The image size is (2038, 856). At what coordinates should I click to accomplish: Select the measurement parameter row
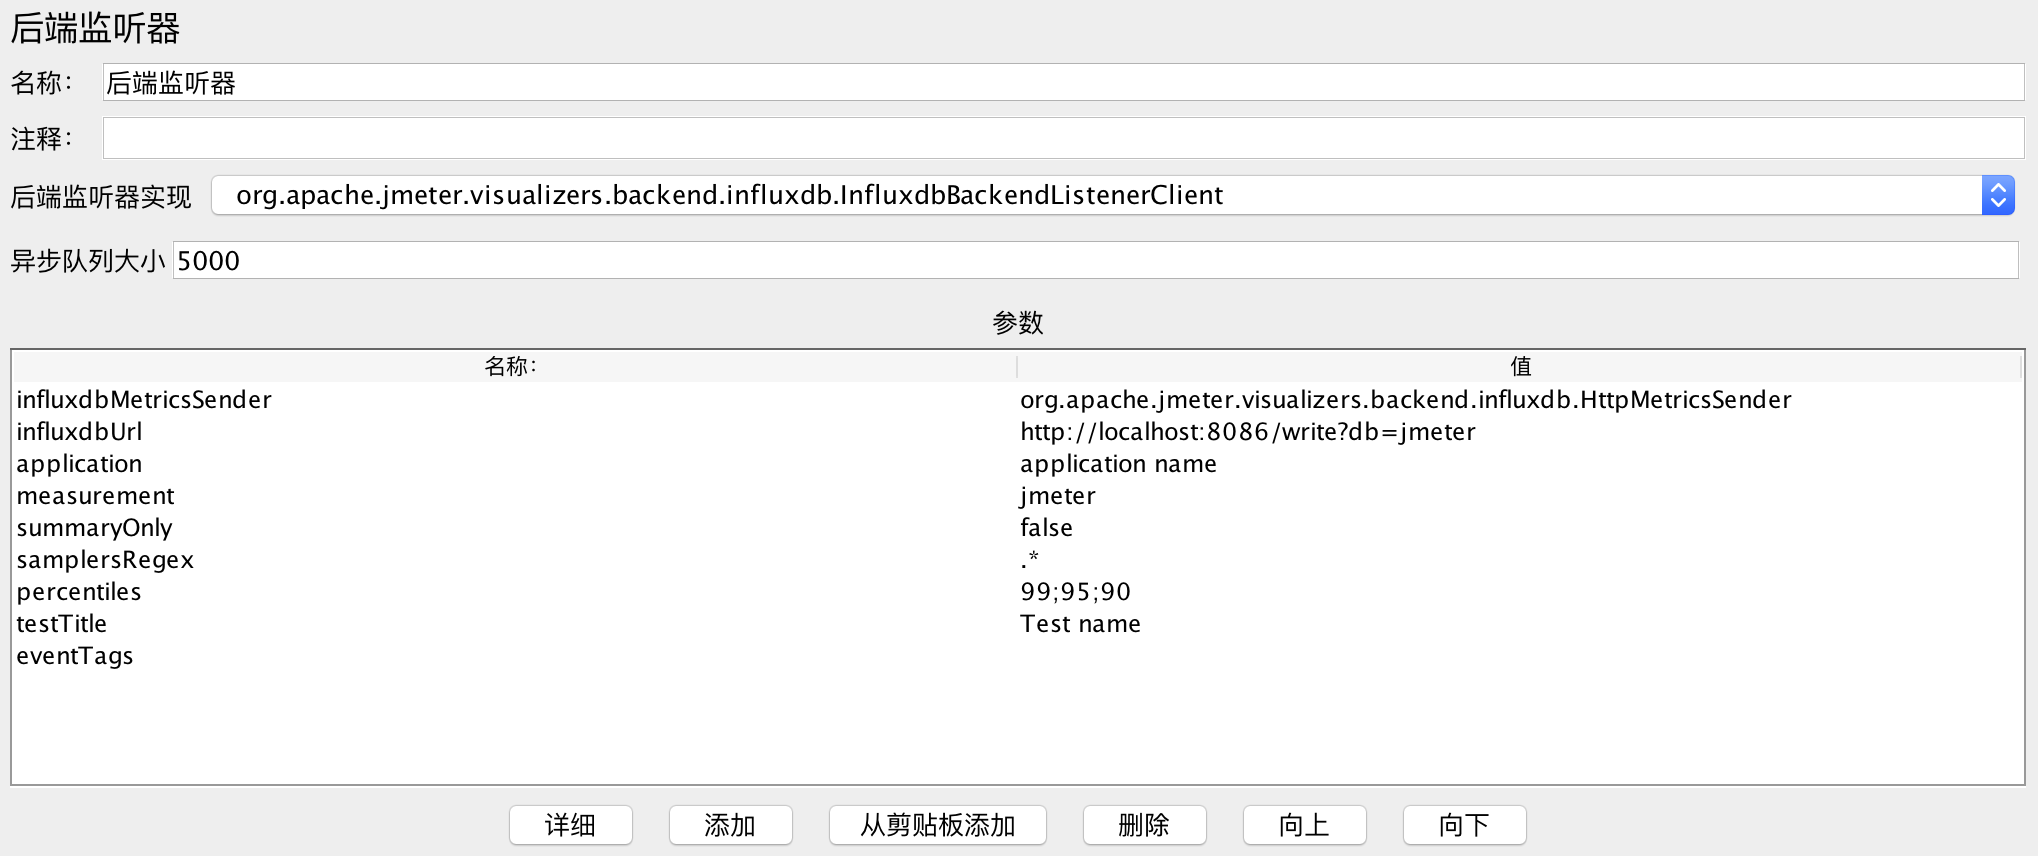[x=1018, y=496]
